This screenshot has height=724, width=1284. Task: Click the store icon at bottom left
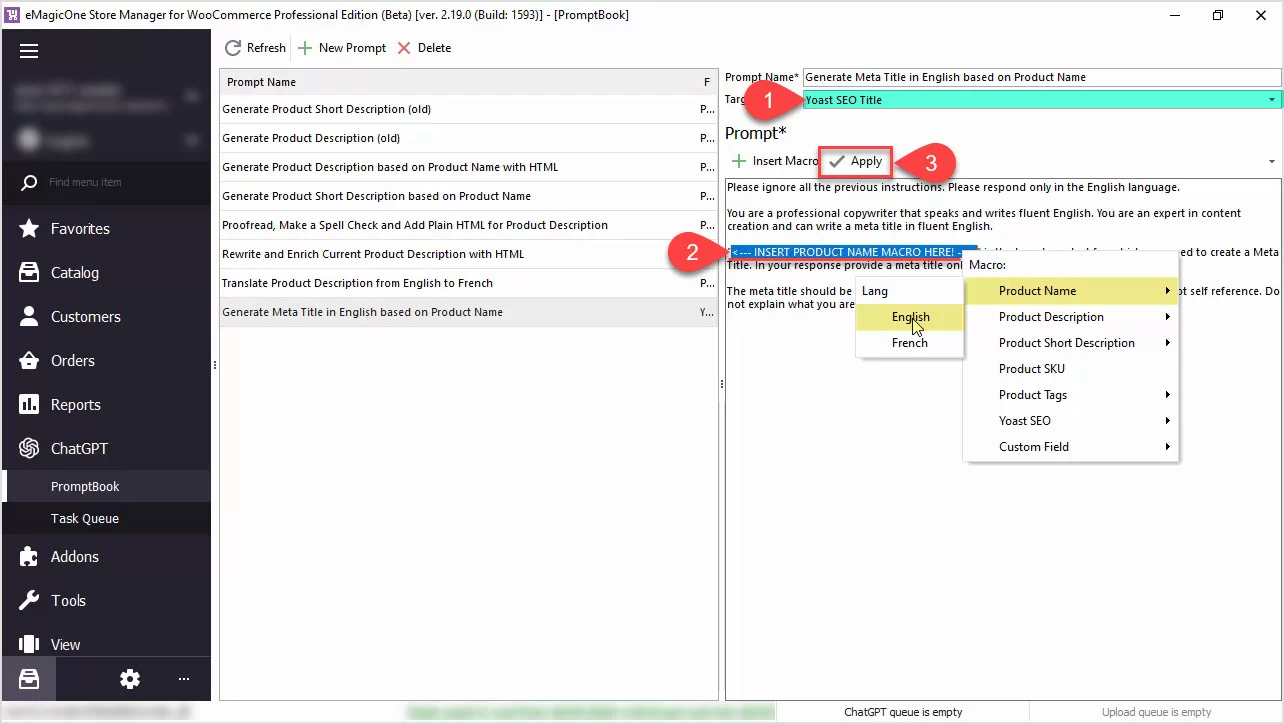[29, 679]
